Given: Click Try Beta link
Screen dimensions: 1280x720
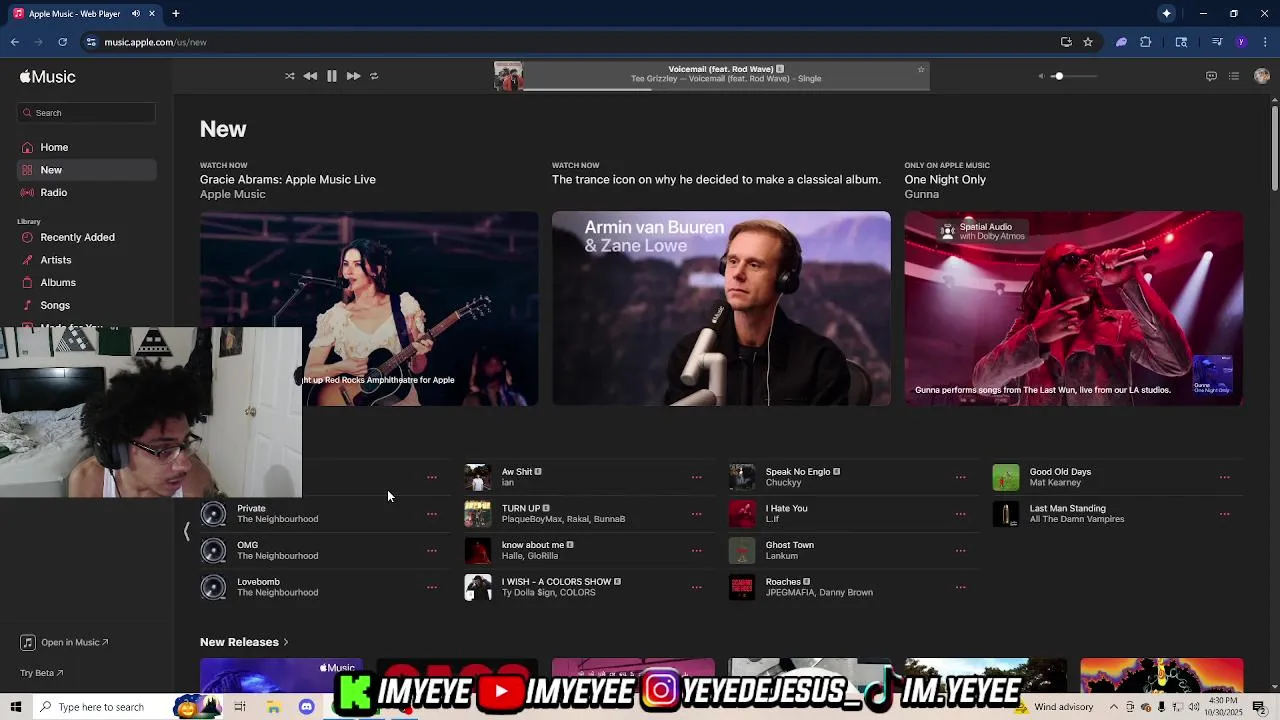Looking at the screenshot, I should [x=42, y=673].
